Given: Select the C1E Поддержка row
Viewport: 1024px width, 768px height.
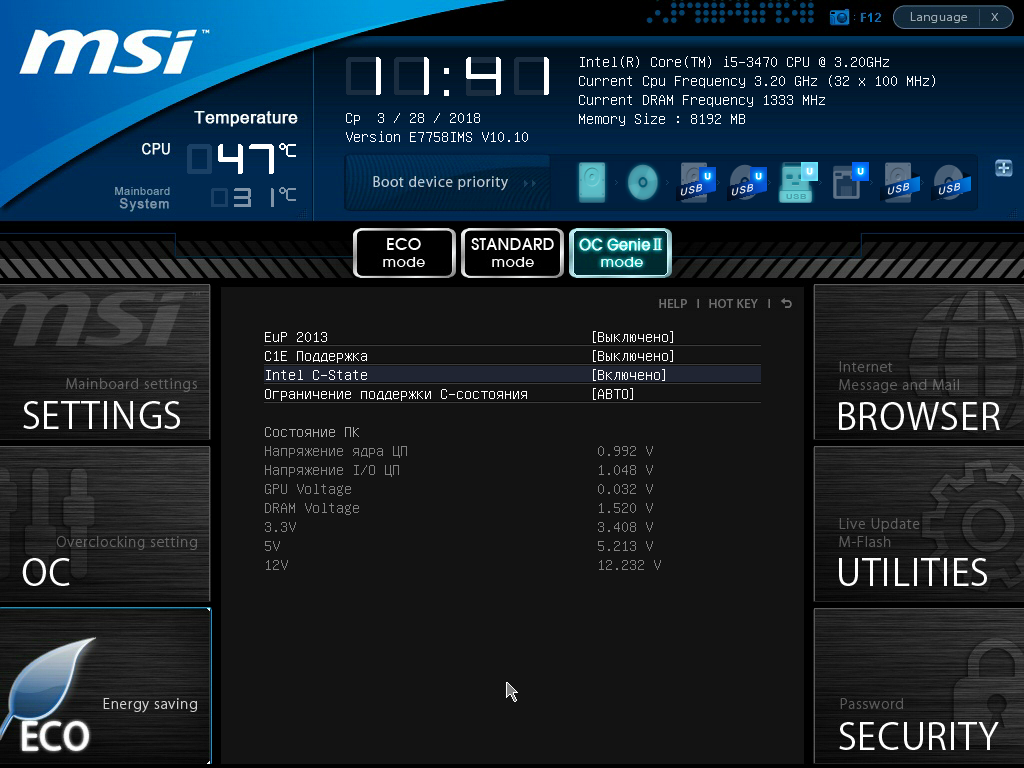Looking at the screenshot, I should point(512,356).
